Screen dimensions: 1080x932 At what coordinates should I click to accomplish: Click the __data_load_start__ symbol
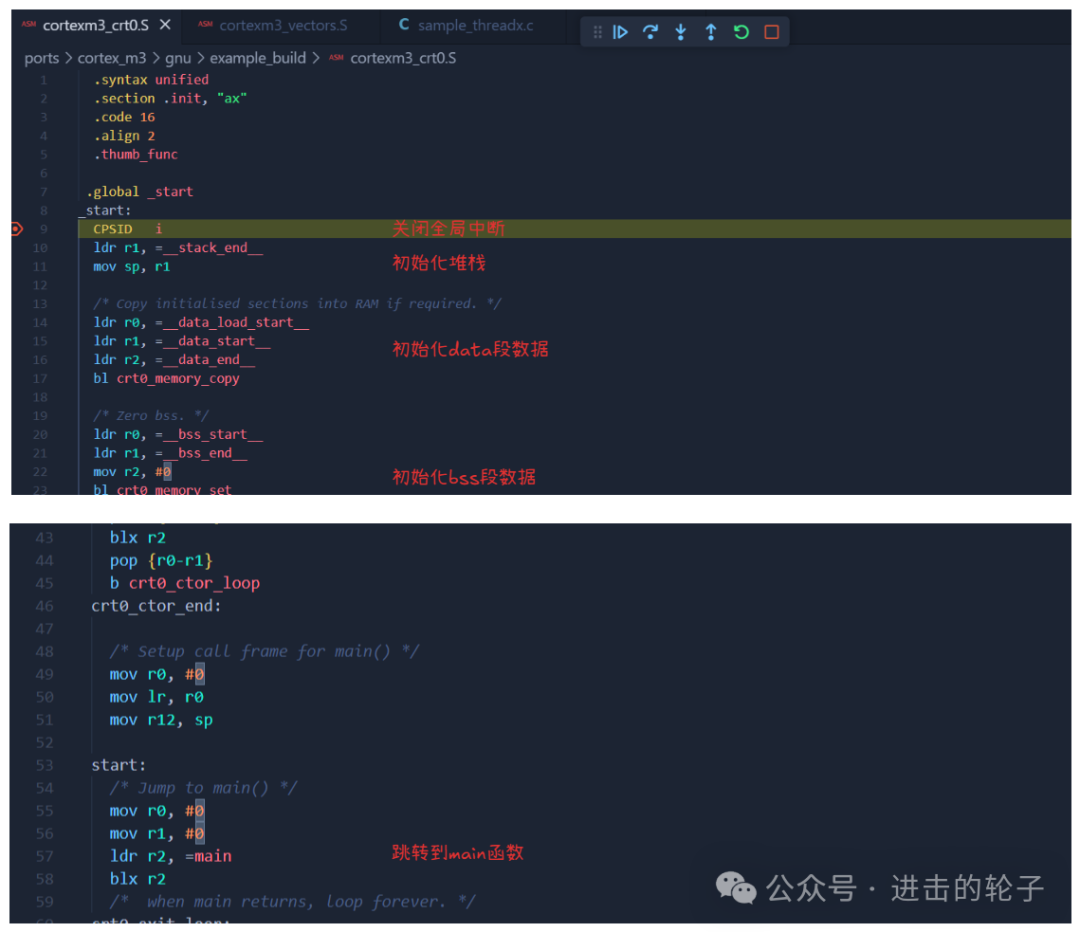(236, 322)
